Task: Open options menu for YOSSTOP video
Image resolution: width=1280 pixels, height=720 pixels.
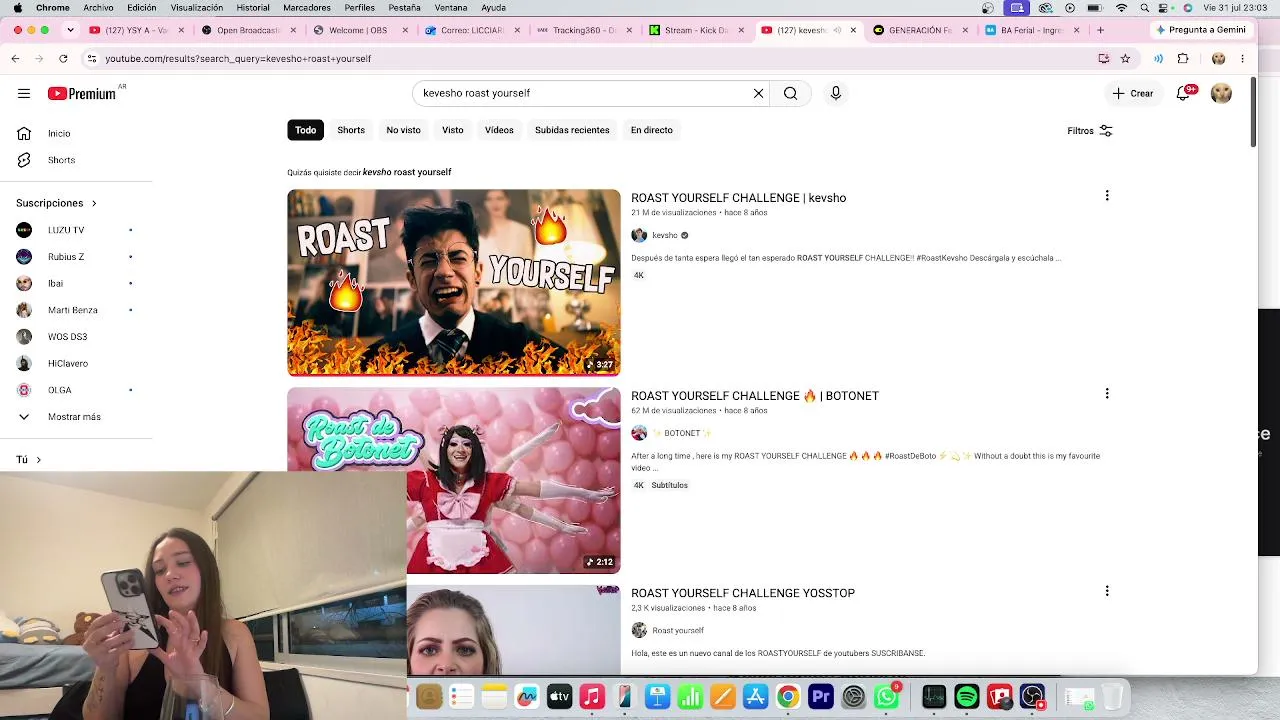Action: coord(1107,591)
